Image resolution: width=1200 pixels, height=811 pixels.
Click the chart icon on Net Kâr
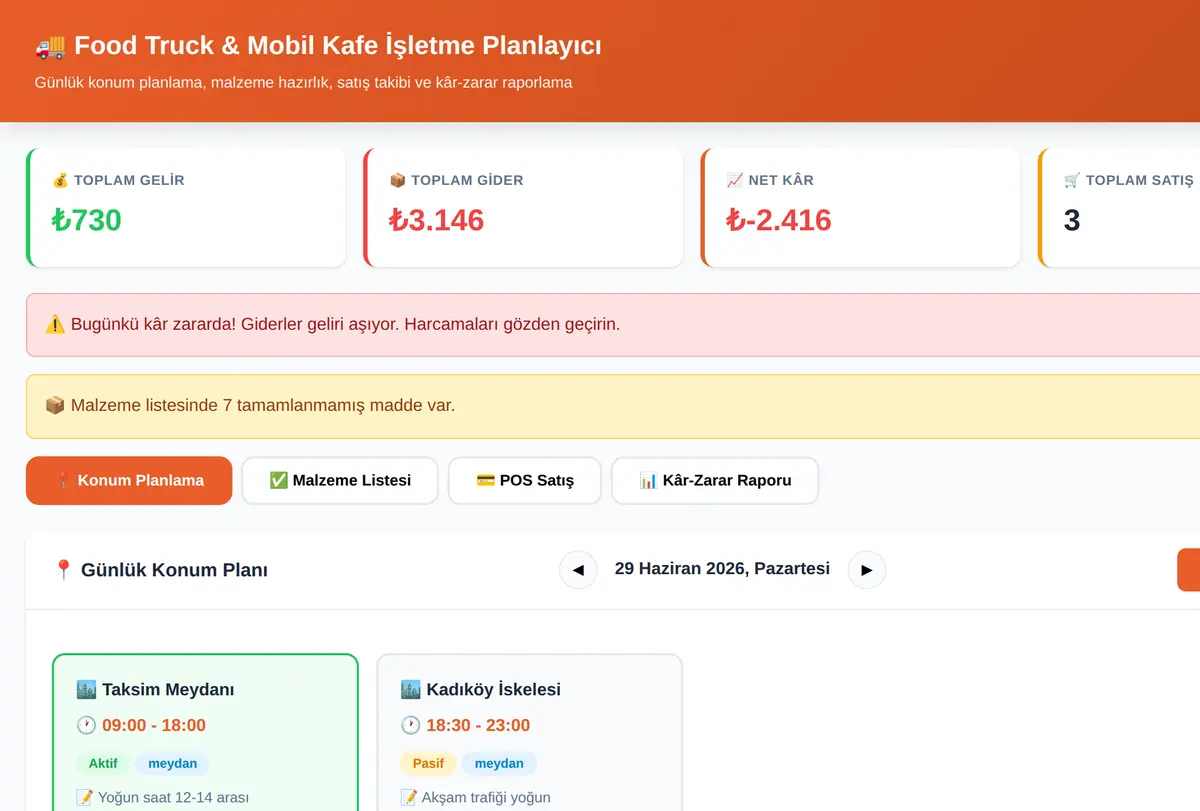click(735, 181)
